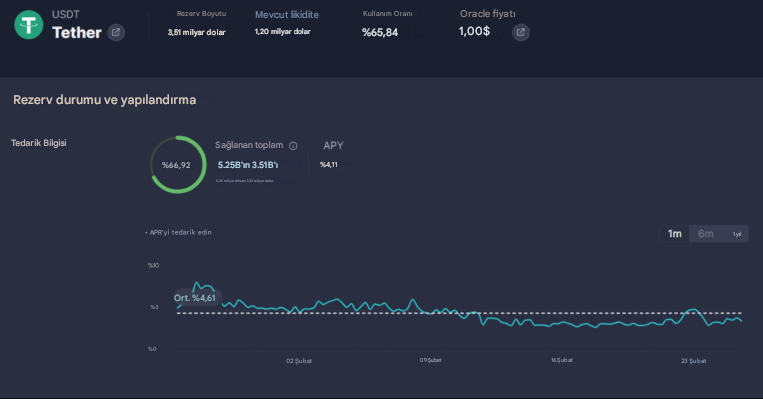Click the %10 y-axis label

click(154, 265)
